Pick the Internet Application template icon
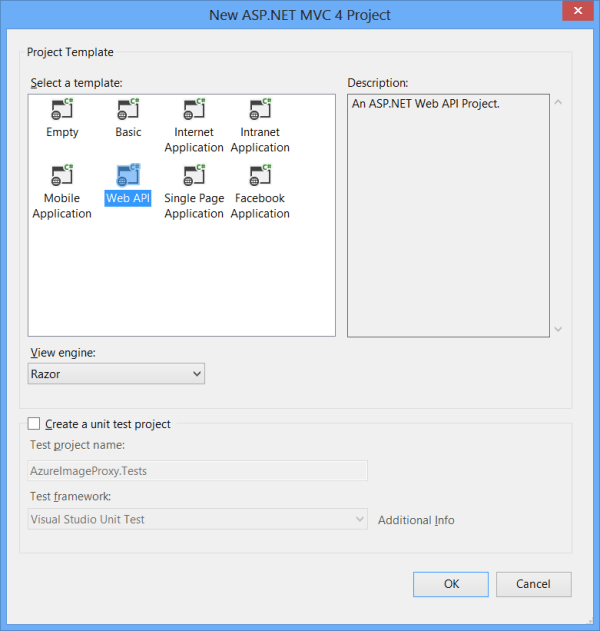The width and height of the screenshot is (600, 631). 194,109
